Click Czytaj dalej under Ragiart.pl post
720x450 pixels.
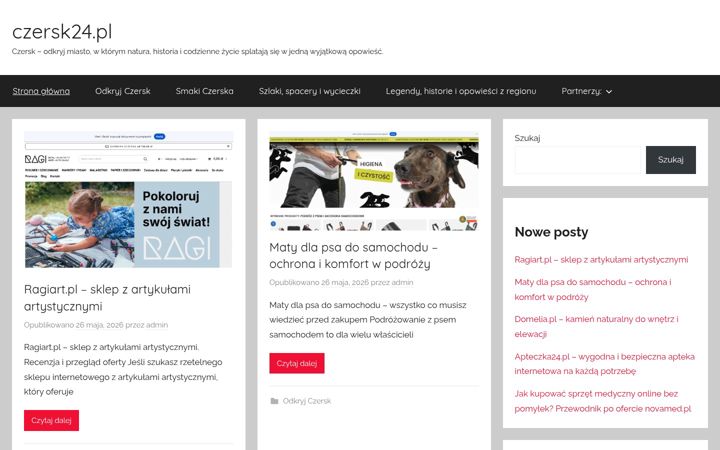coord(51,420)
